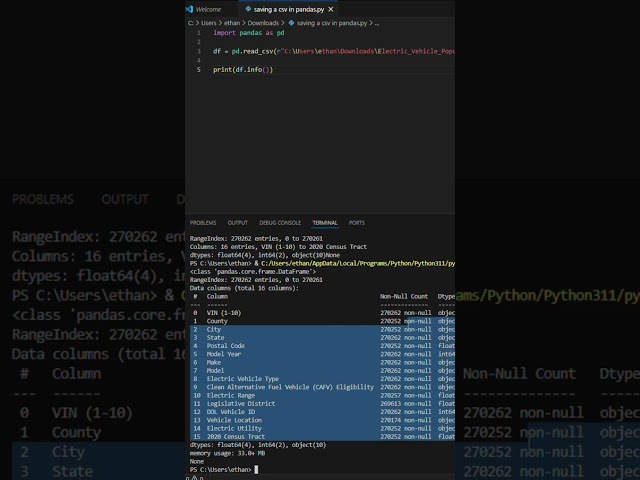Click the 'pd.read_csv' code on line 3

click(253, 51)
